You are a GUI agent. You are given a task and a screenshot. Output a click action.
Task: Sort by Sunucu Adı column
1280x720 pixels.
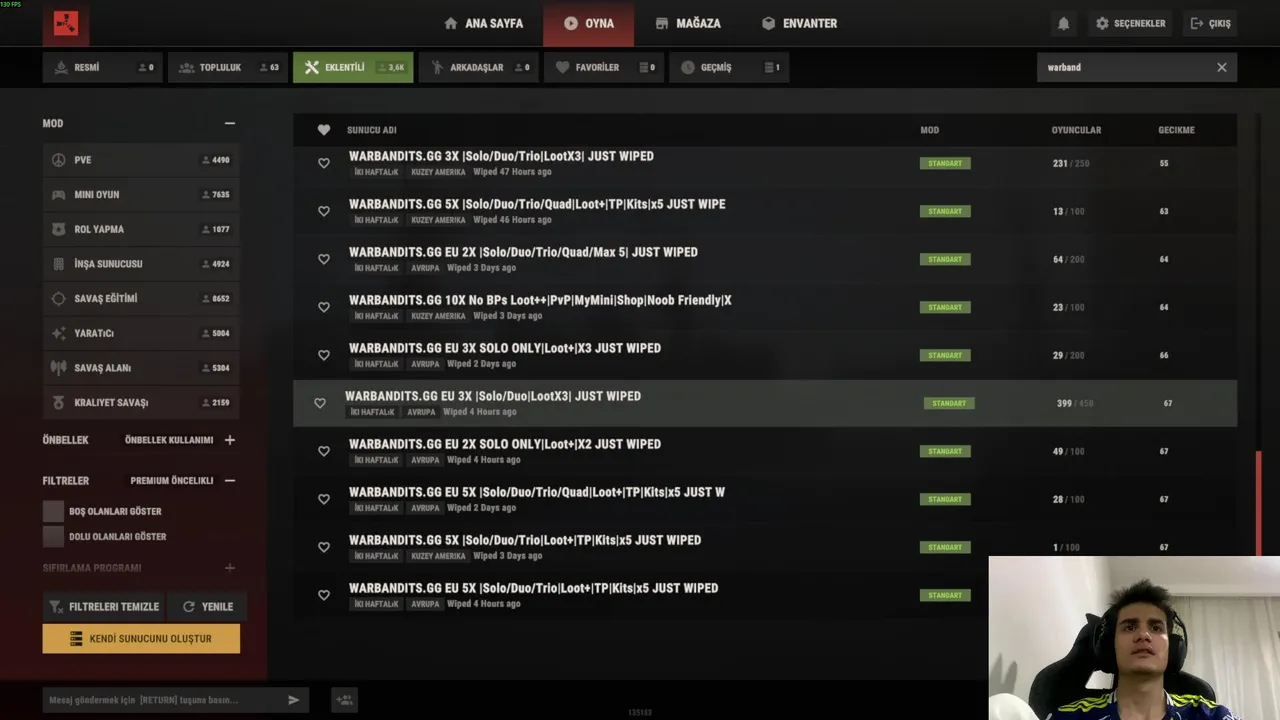pos(372,130)
